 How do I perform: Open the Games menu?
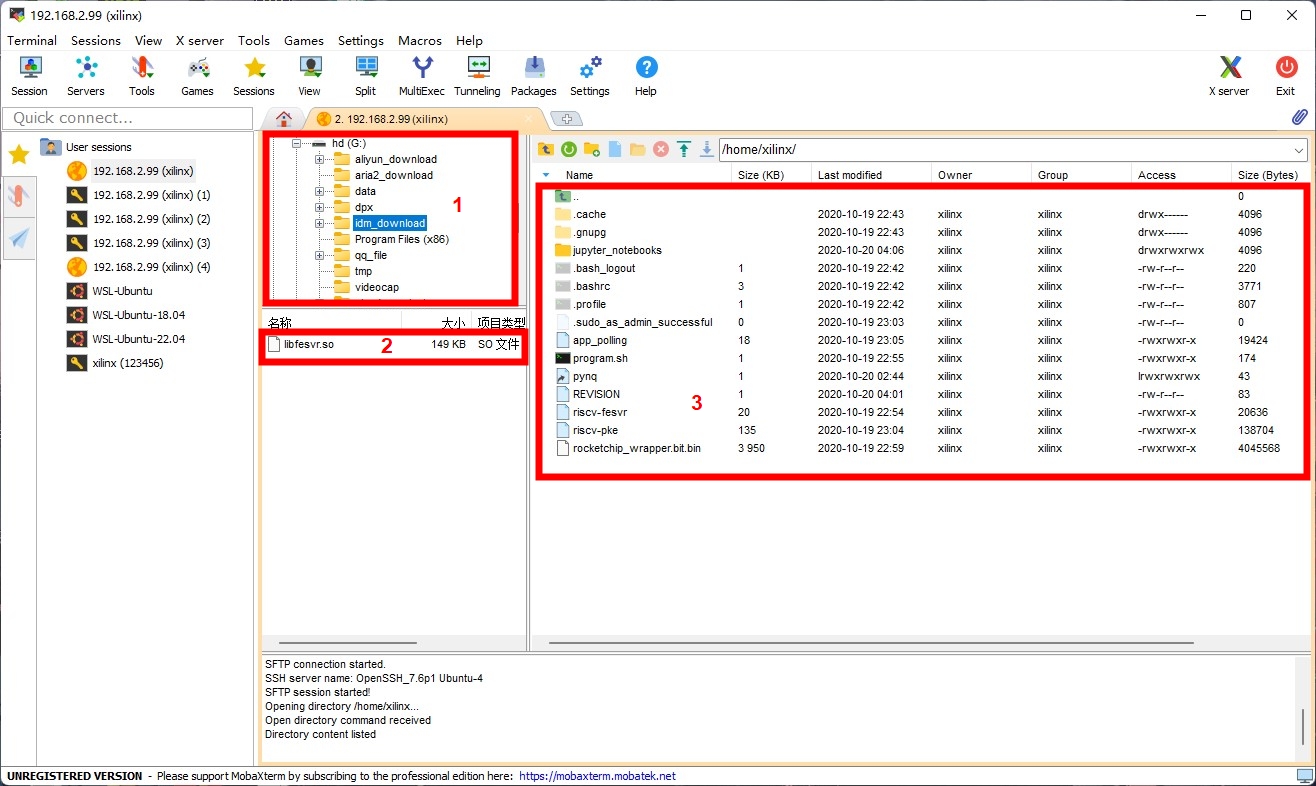pos(304,41)
